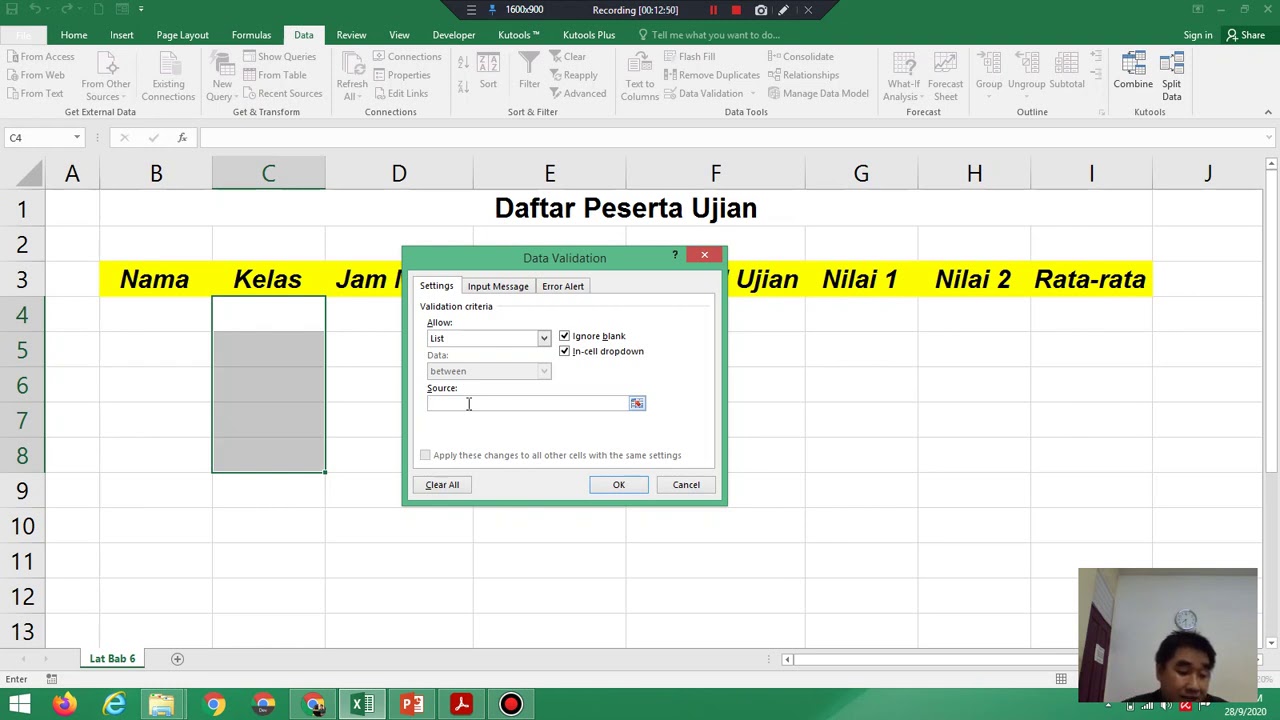Open the Kutools Plus ribbon tab
The width and height of the screenshot is (1280, 720).
click(x=588, y=35)
